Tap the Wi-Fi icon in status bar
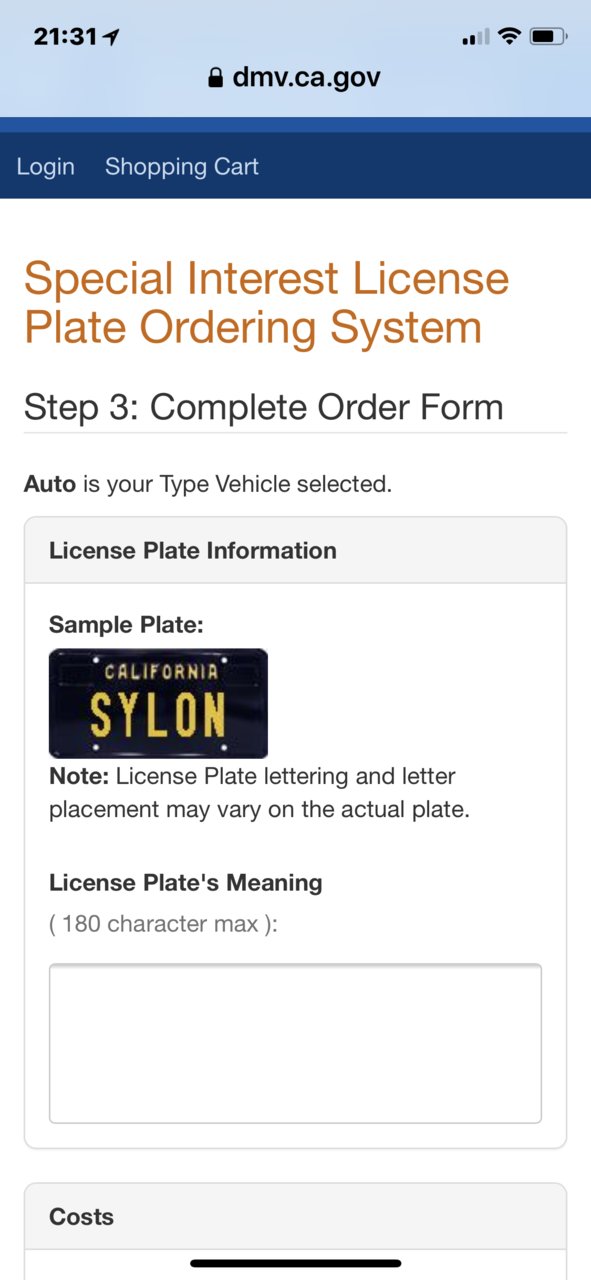Screen dimensions: 591x1280 pos(509,37)
